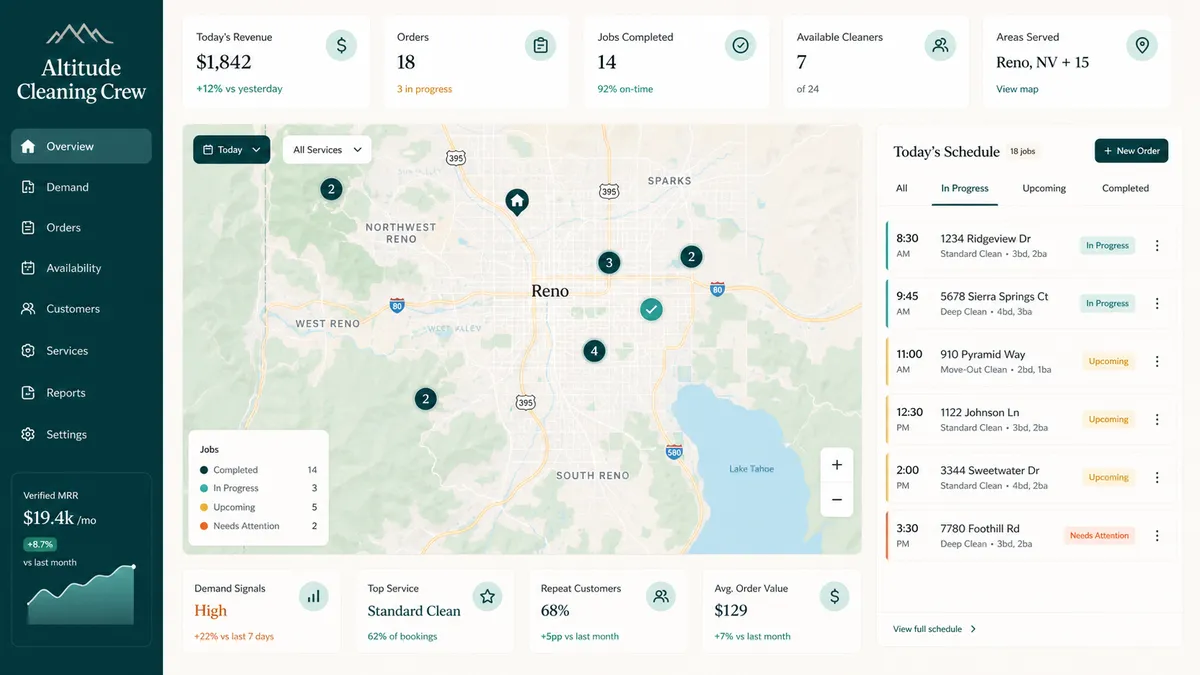Open options menu for 5678 Sierra Springs Ct
The image size is (1200, 675).
click(x=1157, y=304)
